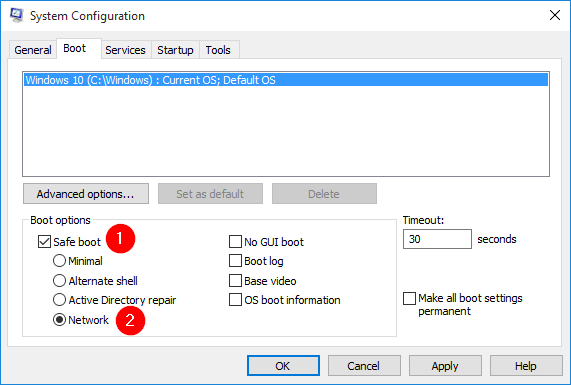Choose the Alternate shell radio button

tap(59, 281)
